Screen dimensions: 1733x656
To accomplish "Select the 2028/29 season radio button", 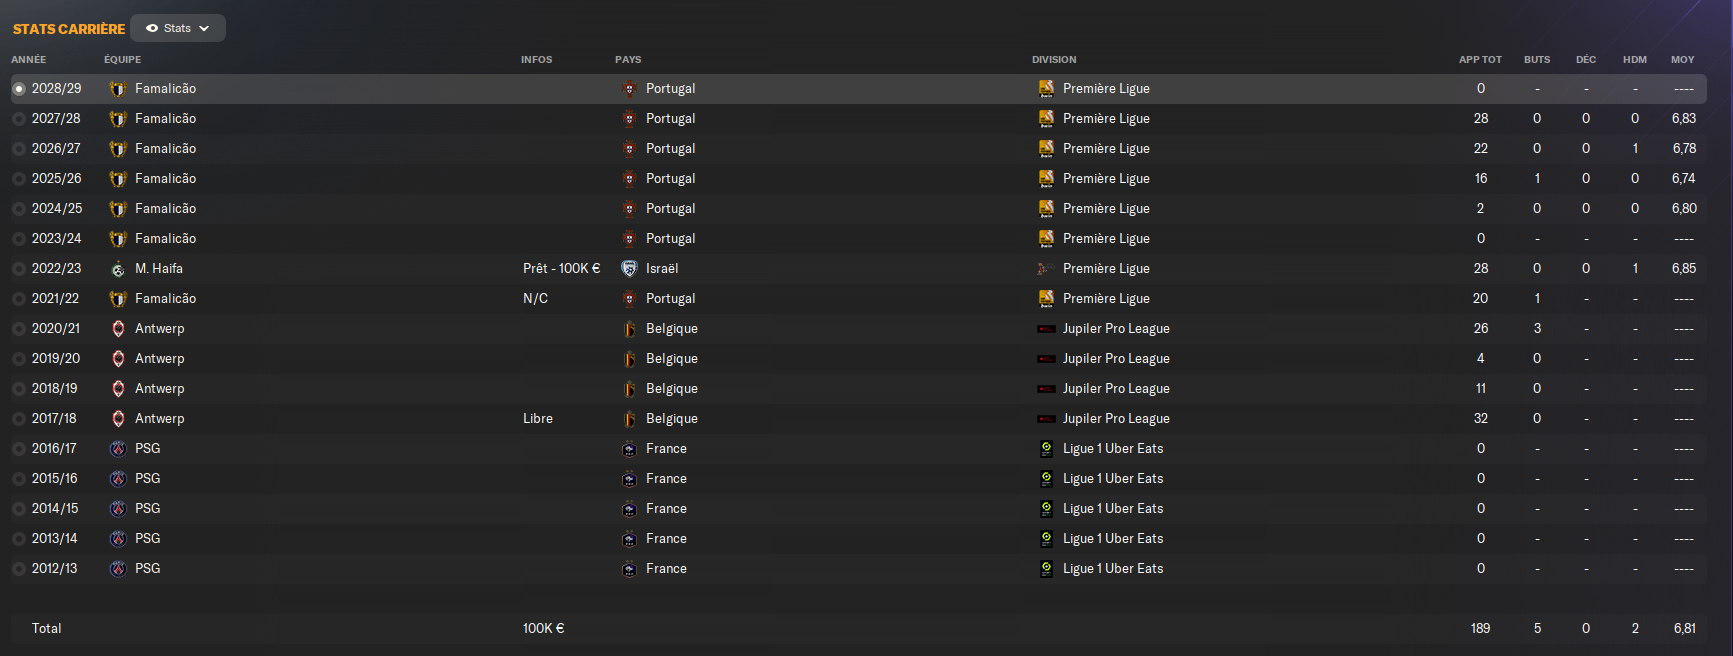I will 19,89.
